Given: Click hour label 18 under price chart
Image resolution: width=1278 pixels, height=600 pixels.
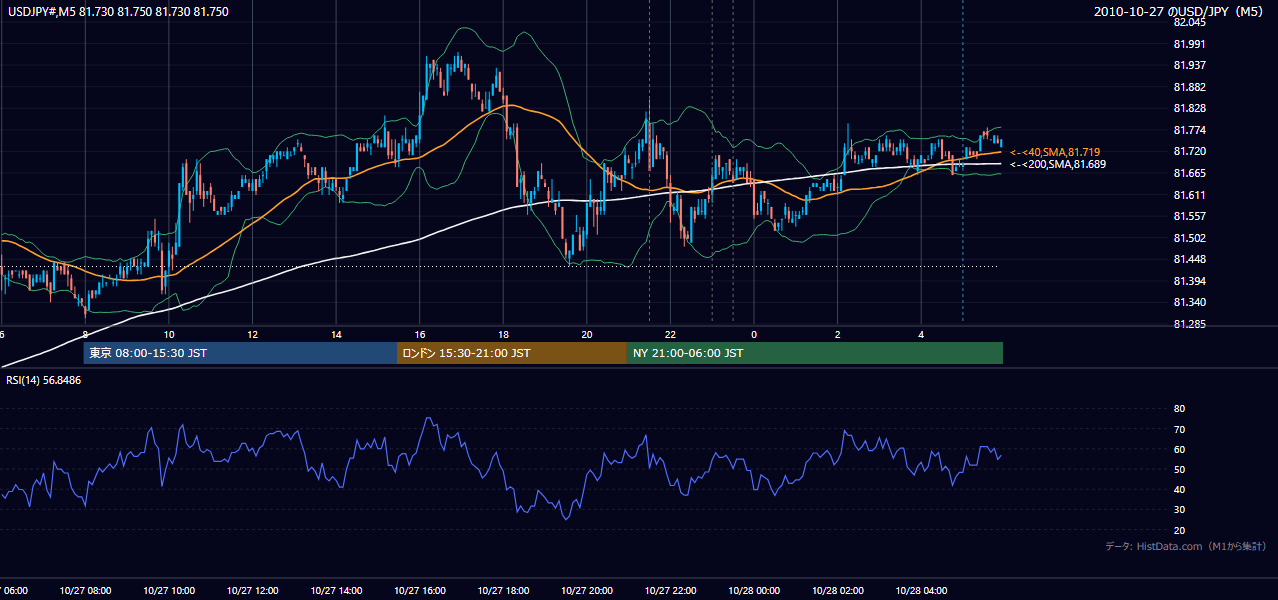Looking at the screenshot, I should (503, 335).
